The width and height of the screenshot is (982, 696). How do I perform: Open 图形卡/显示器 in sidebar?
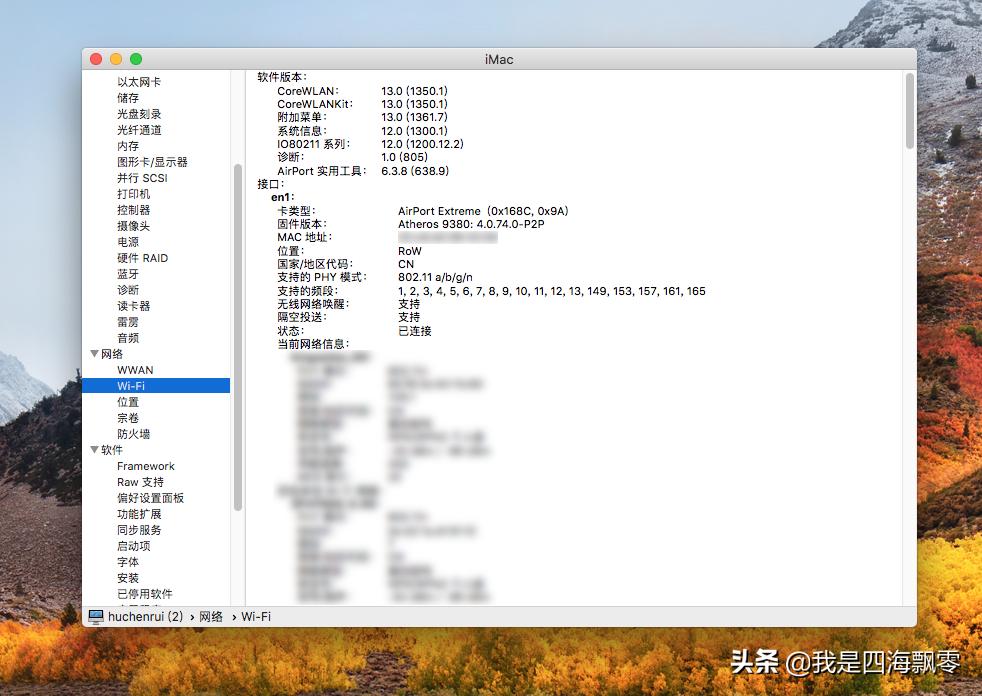[x=152, y=162]
